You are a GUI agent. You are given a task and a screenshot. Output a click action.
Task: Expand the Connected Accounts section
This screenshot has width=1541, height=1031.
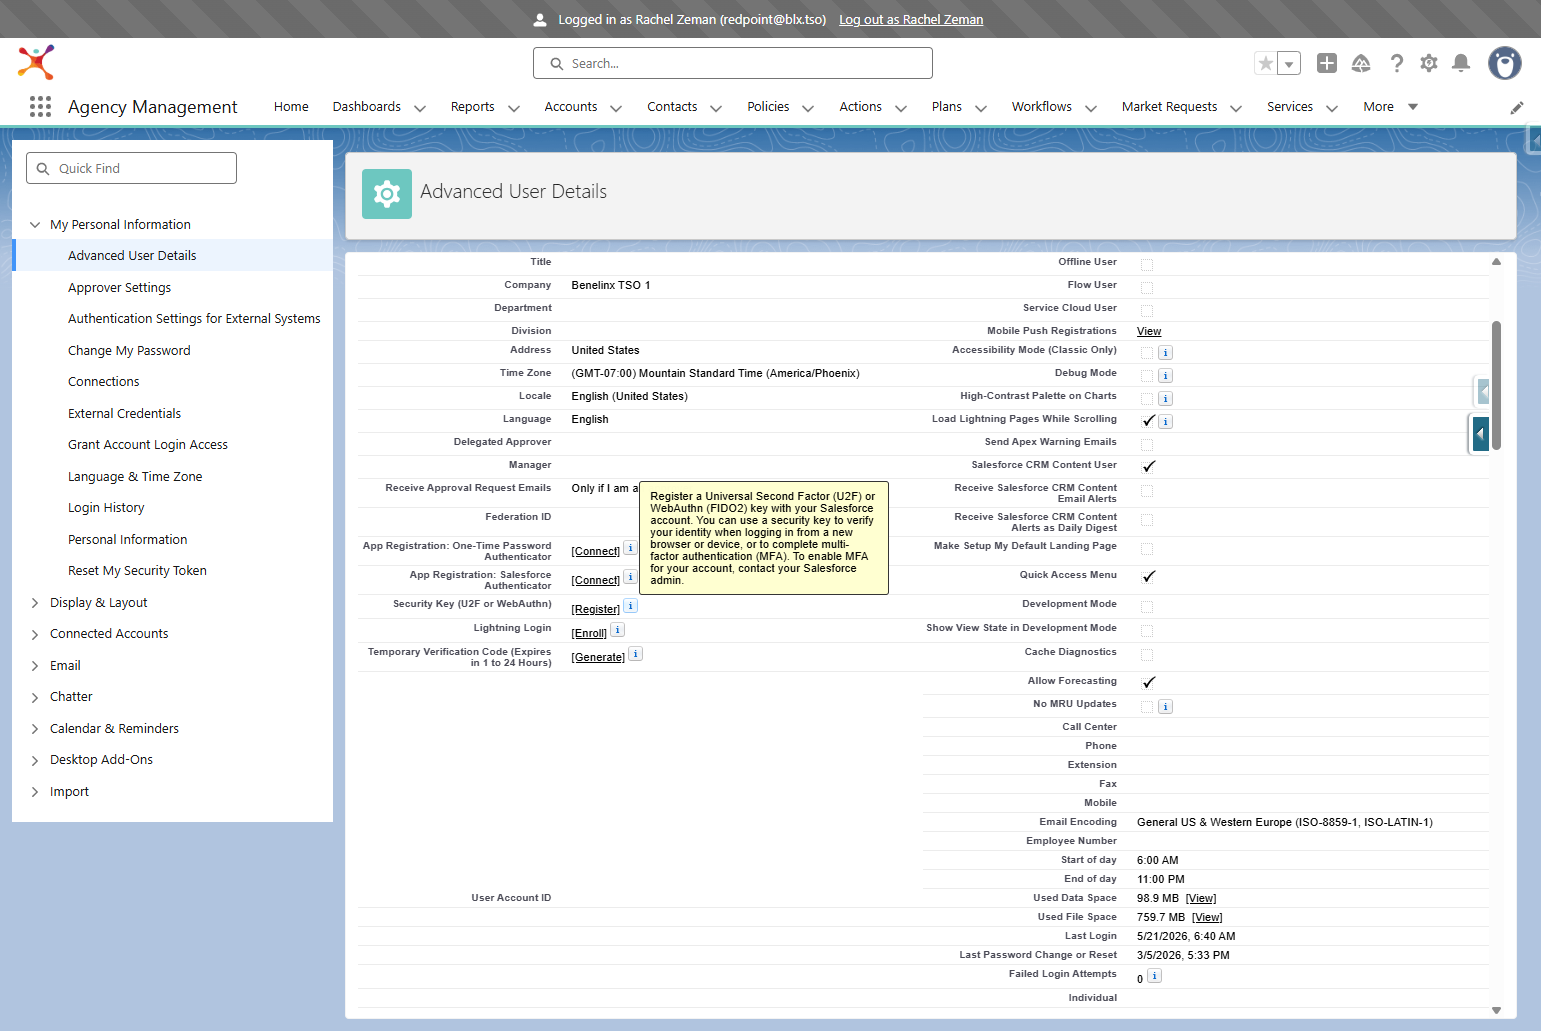[x=35, y=634]
